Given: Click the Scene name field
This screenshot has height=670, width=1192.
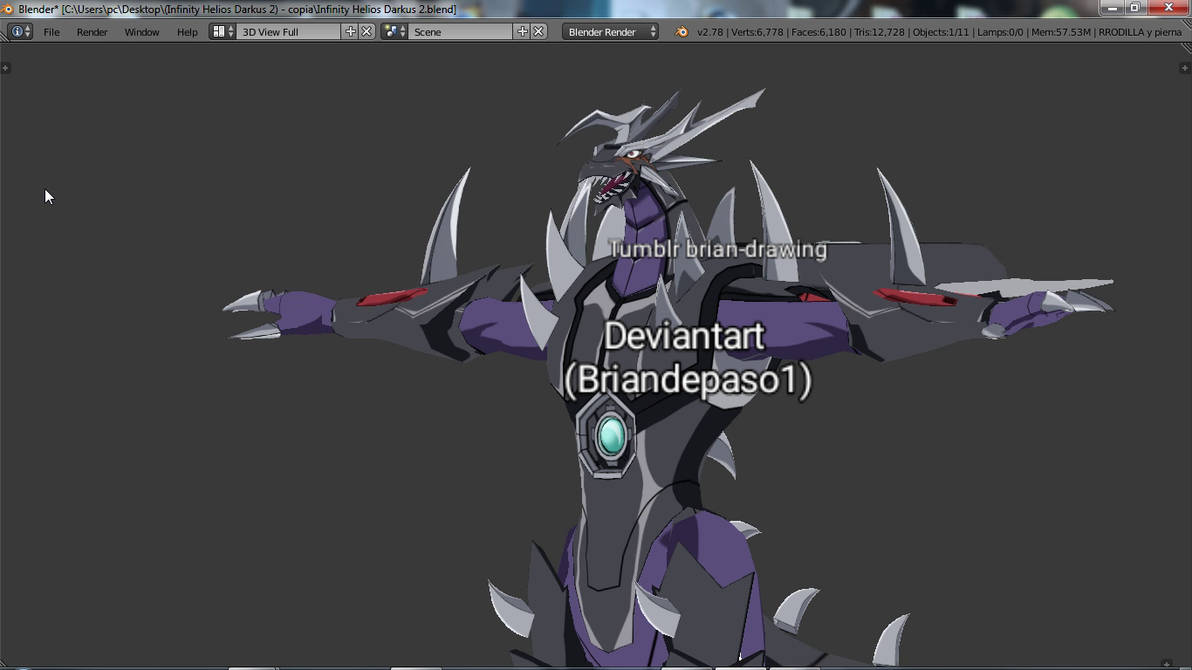Looking at the screenshot, I should 455,31.
